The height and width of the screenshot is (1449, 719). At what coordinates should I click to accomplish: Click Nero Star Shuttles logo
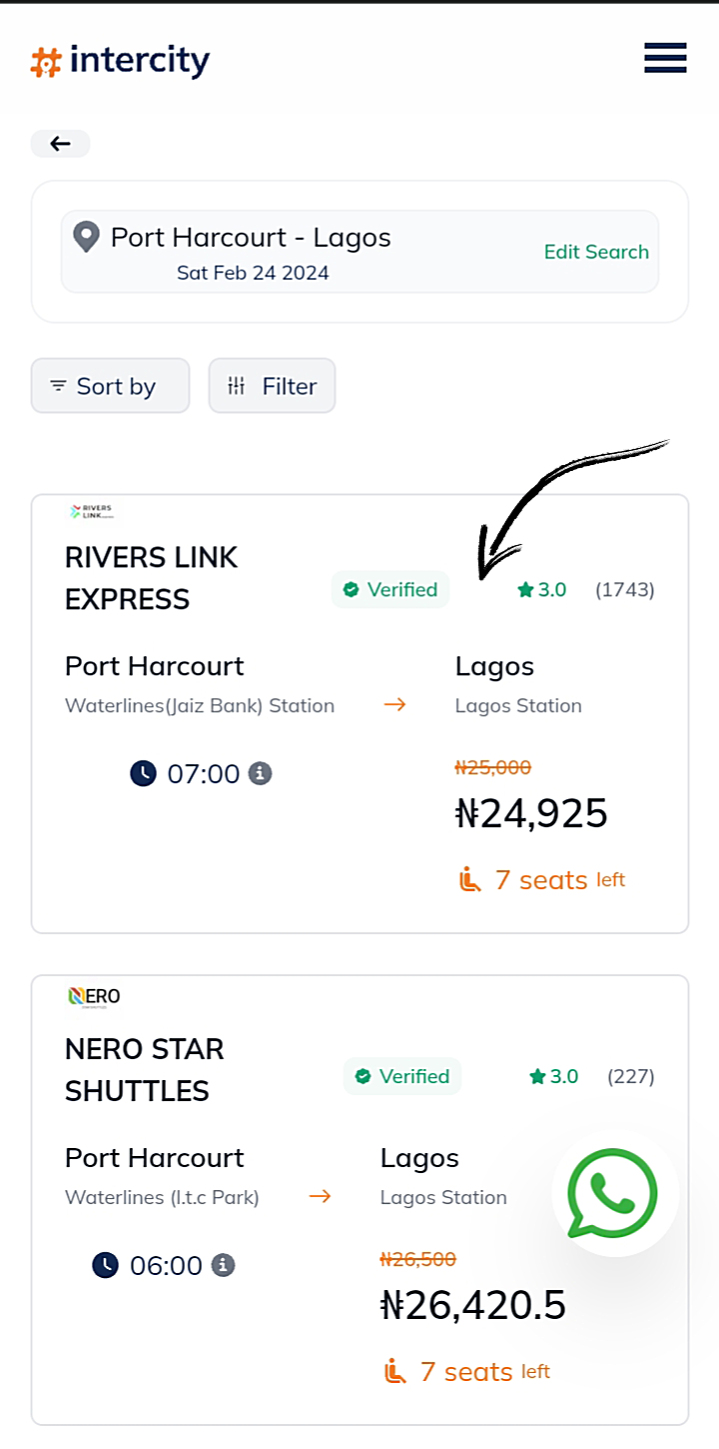click(94, 996)
